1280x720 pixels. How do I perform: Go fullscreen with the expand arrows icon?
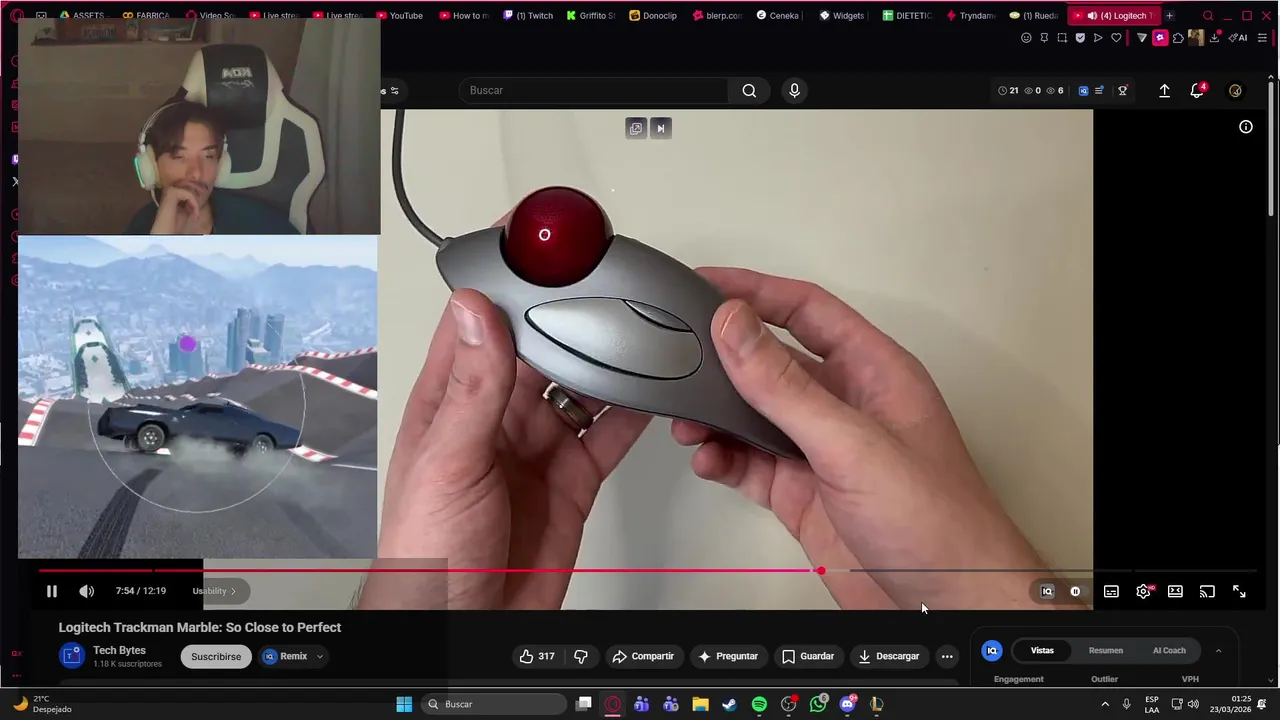(x=1239, y=591)
